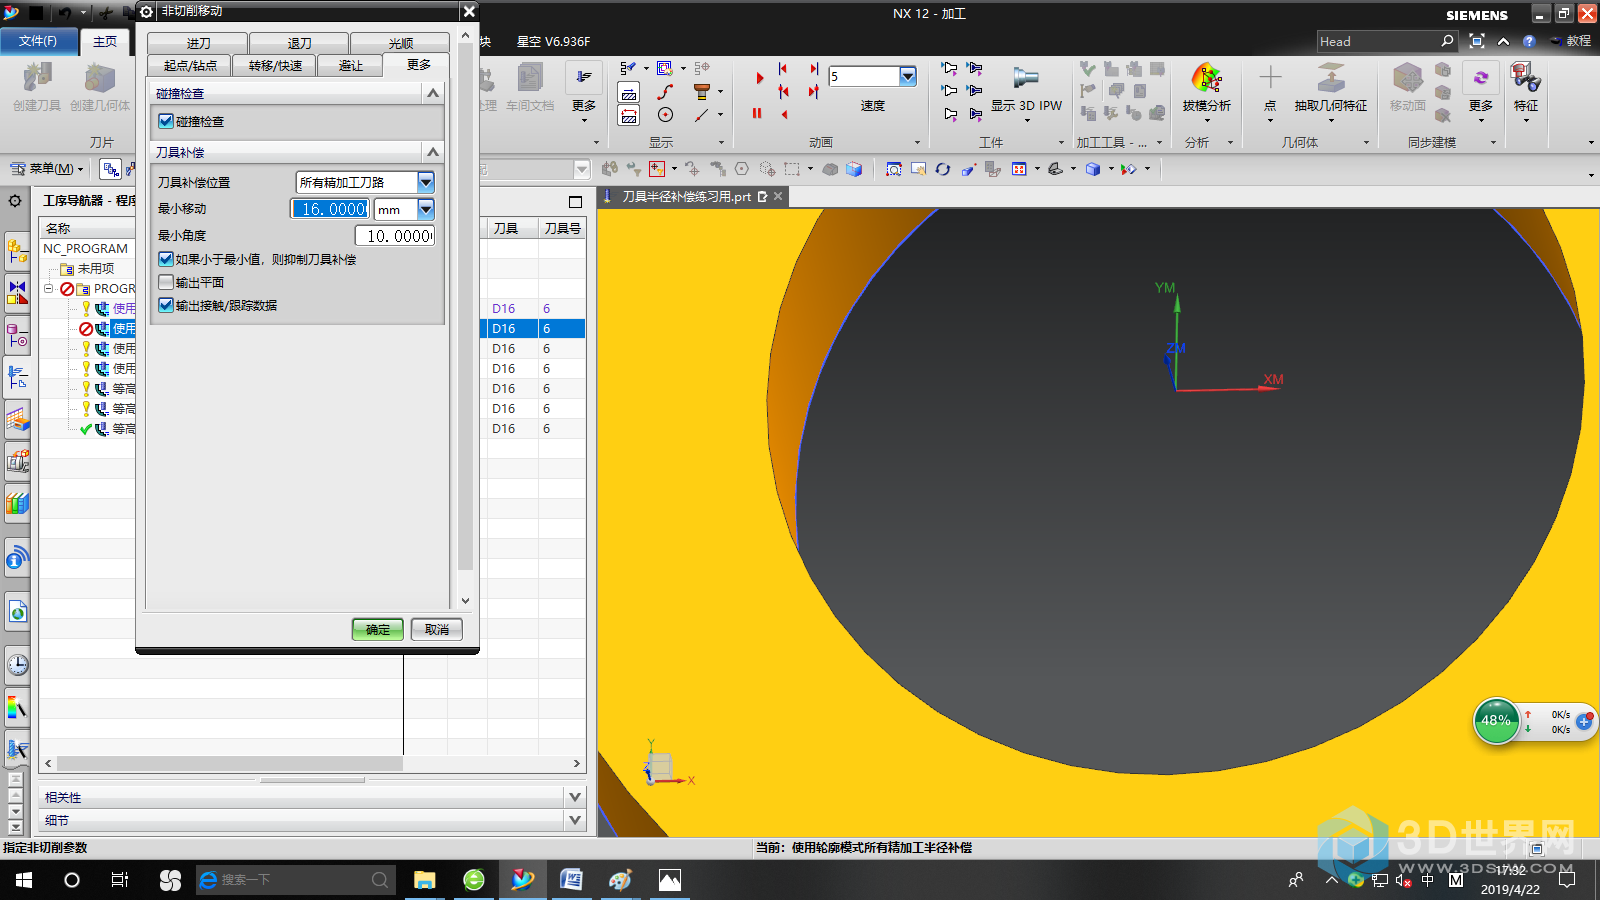Image resolution: width=1600 pixels, height=900 pixels.
Task: Open the Menu (菜单) dropdown
Action: click(47, 169)
